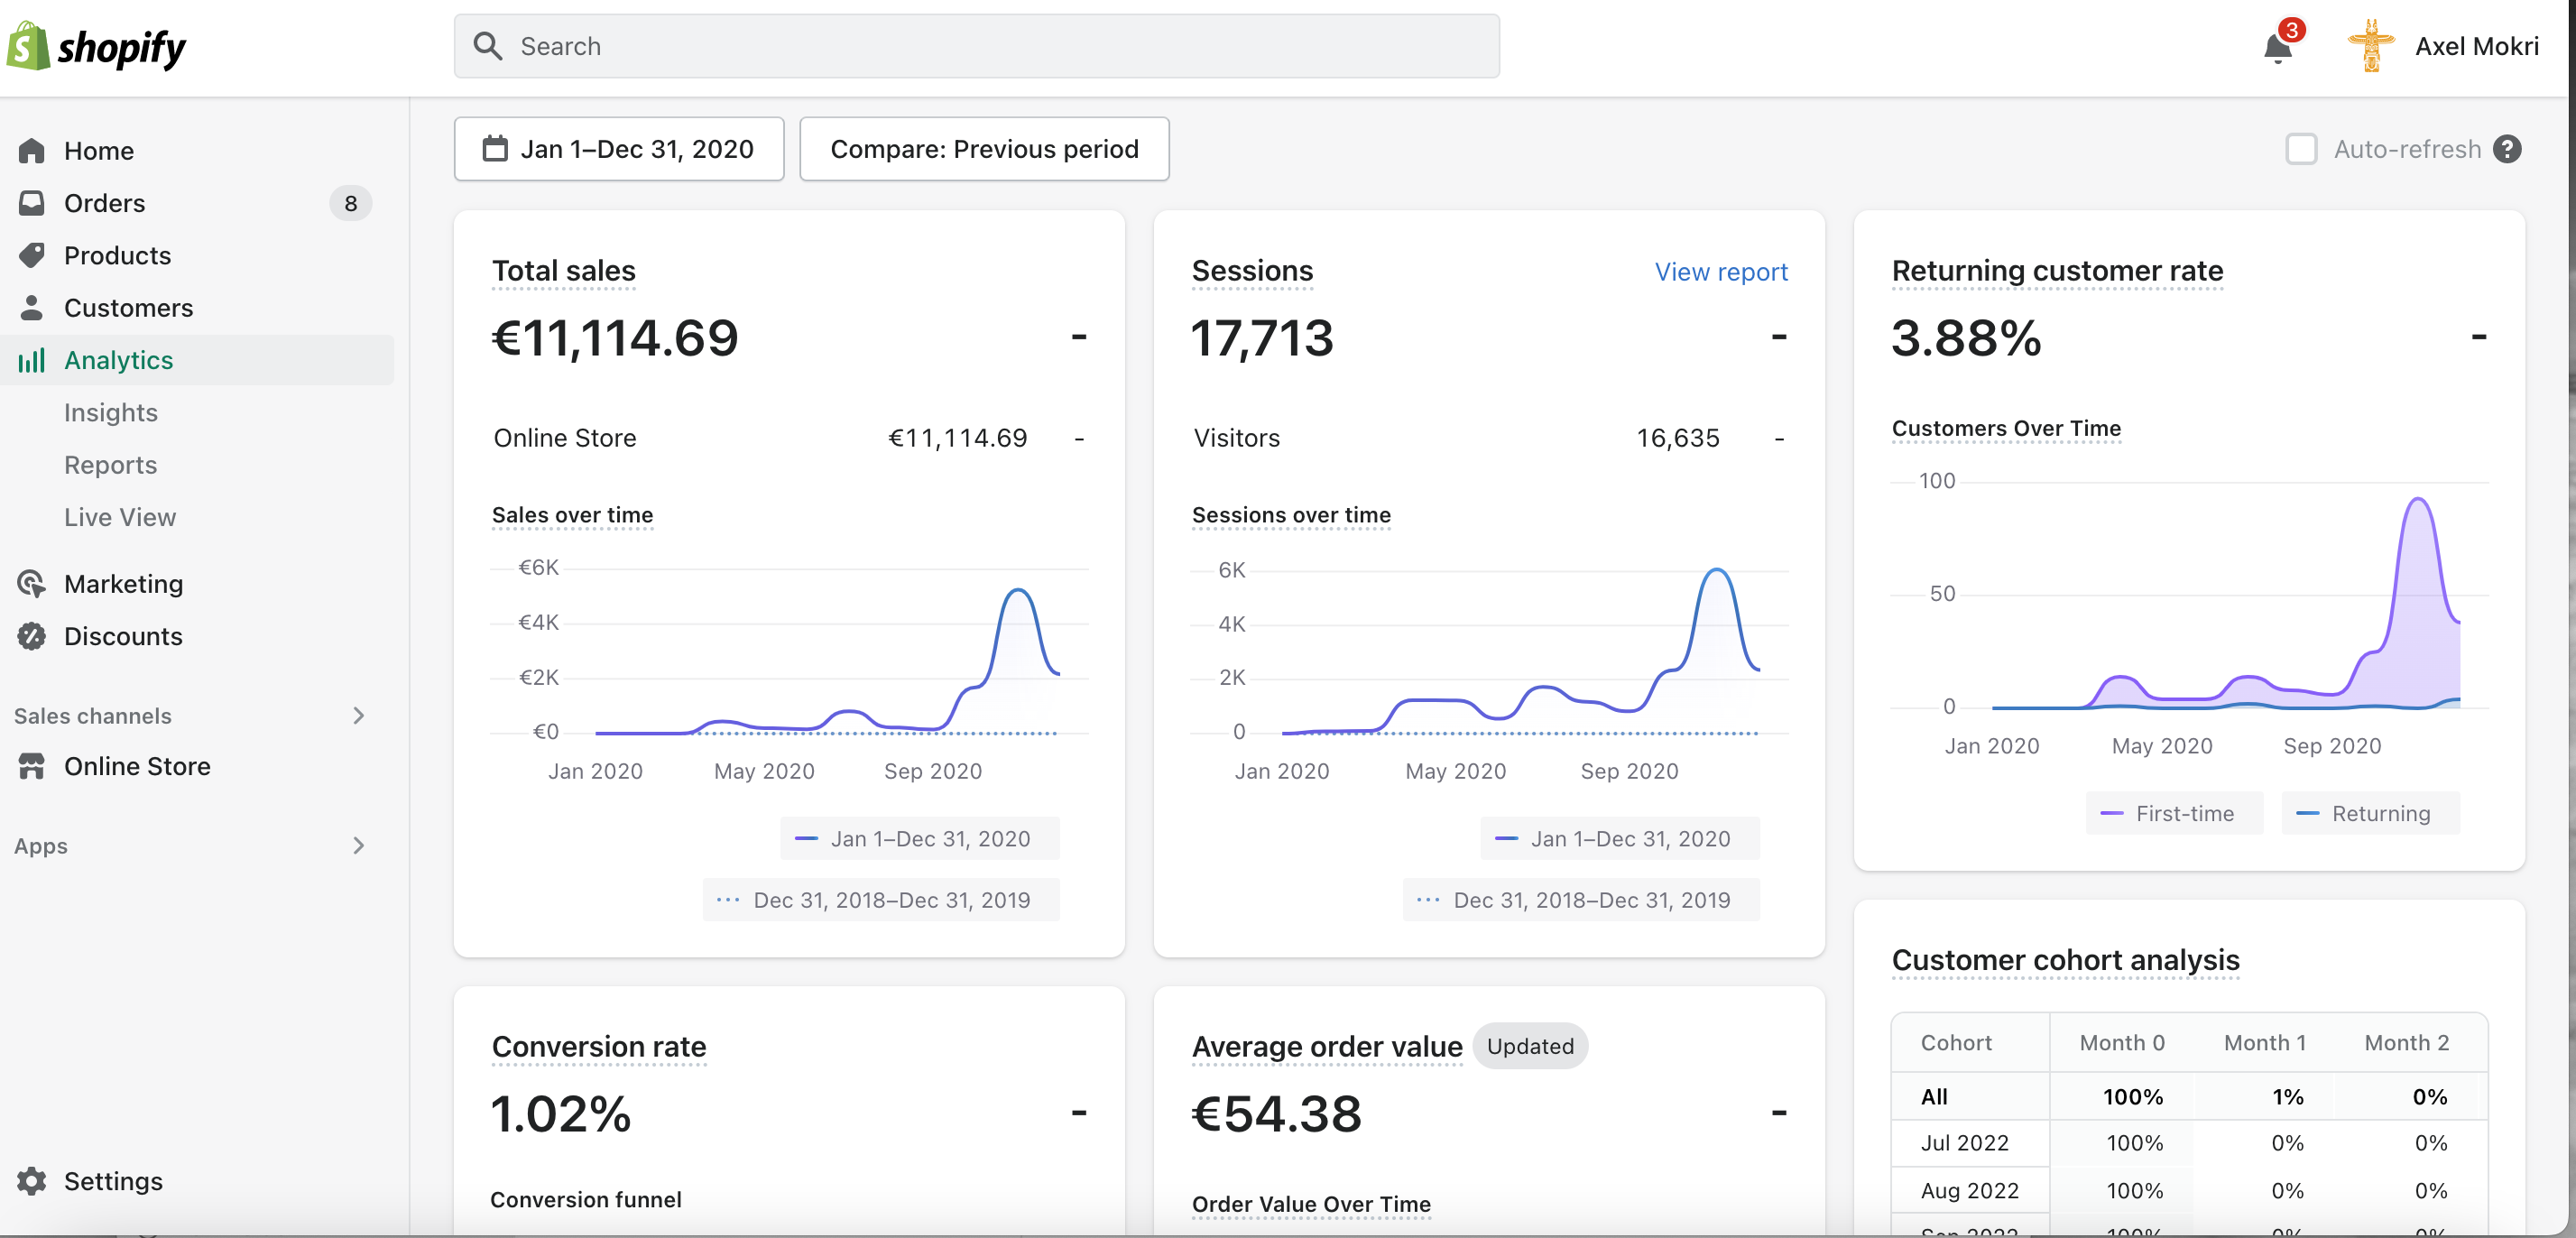
Task: Go to Reports in sidebar
Action: pyautogui.click(x=110, y=465)
